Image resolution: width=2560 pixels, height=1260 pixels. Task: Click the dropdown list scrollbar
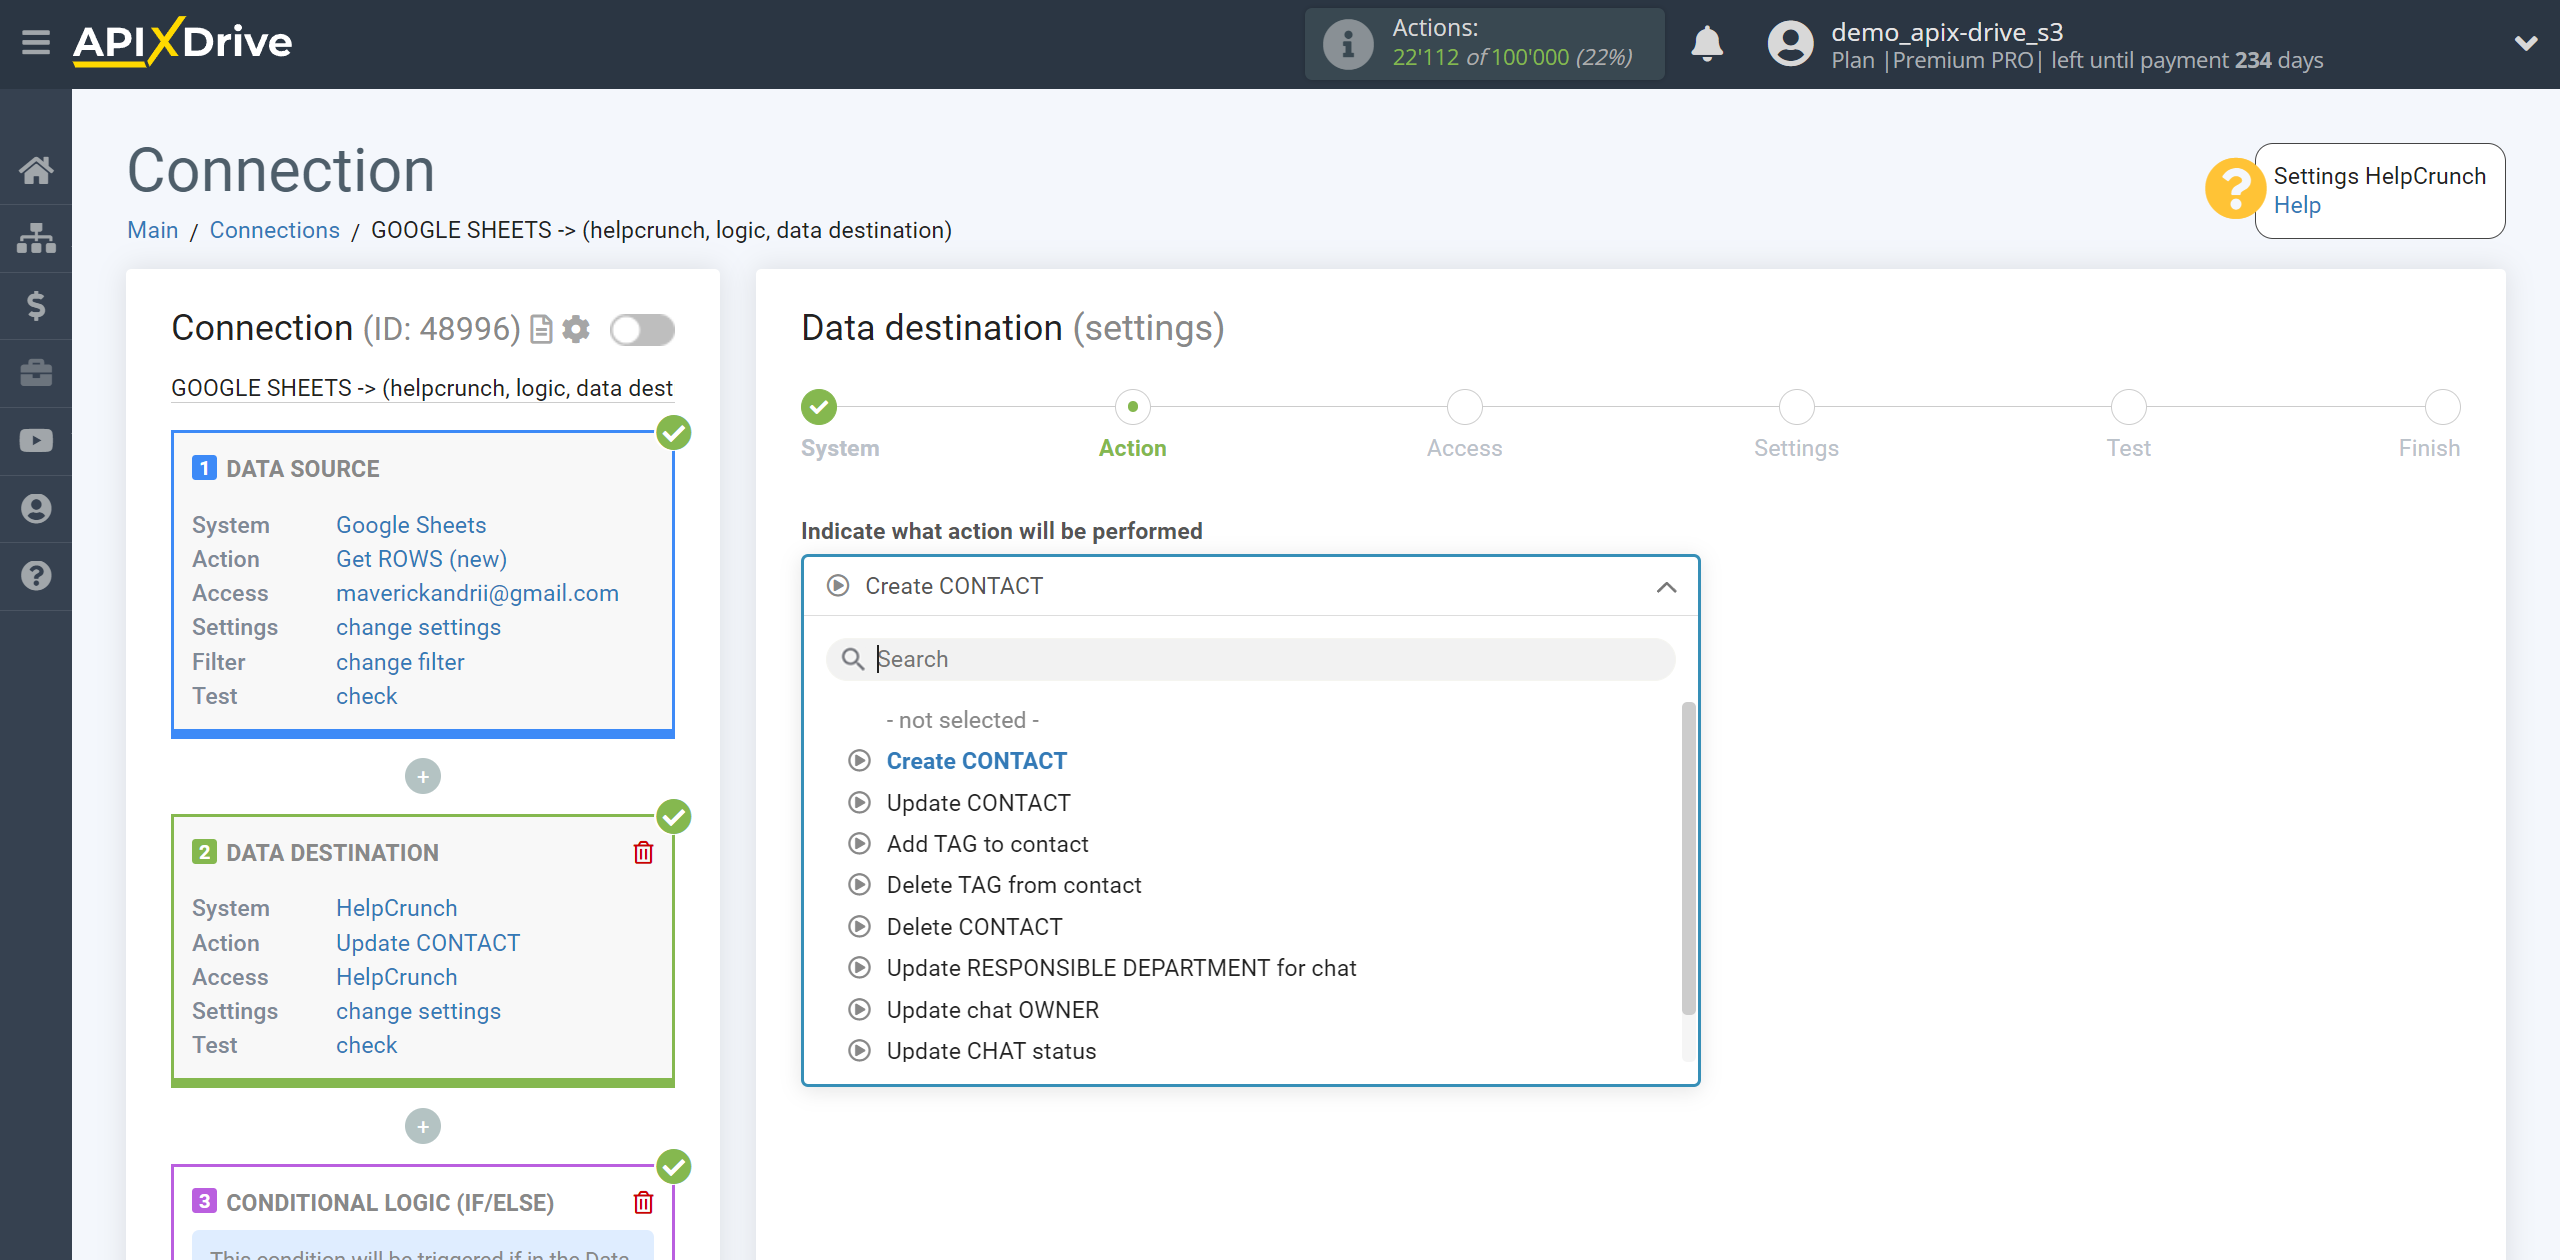[1689, 858]
